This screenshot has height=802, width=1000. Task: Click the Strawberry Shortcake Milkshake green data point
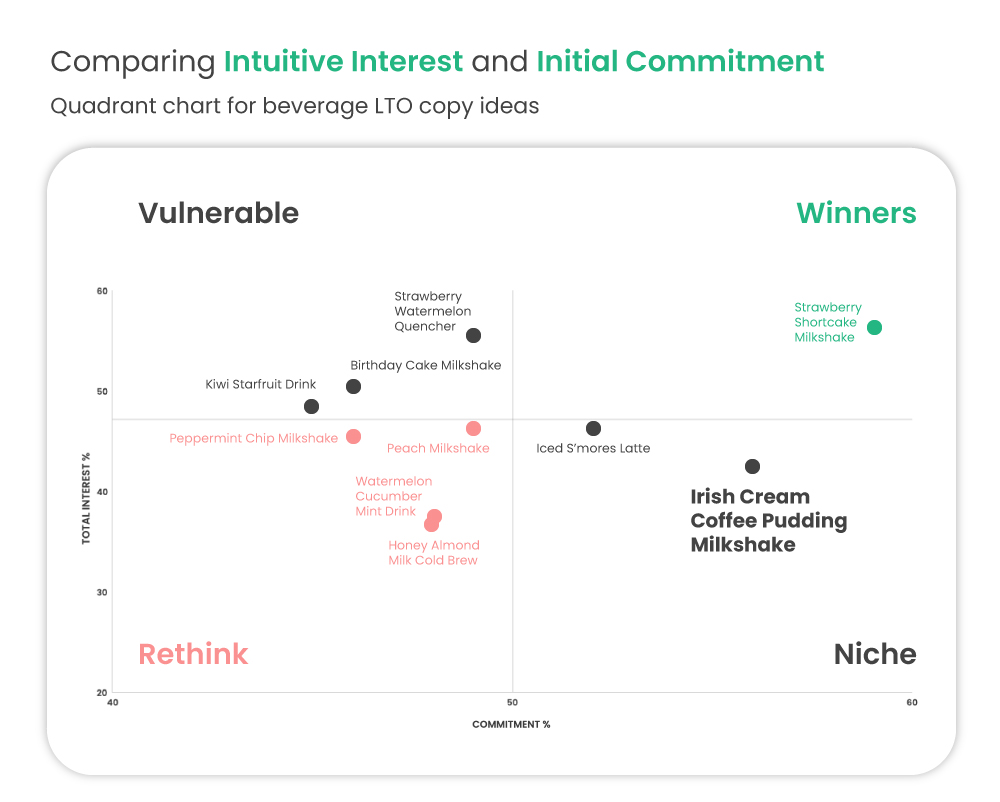(874, 328)
